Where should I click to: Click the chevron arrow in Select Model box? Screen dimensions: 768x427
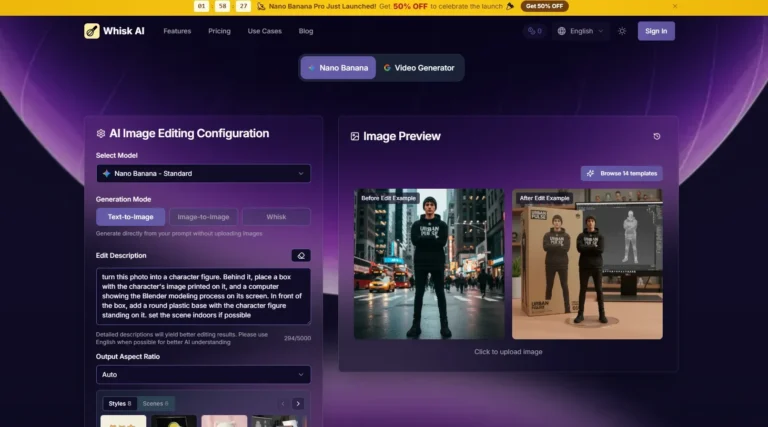point(301,173)
